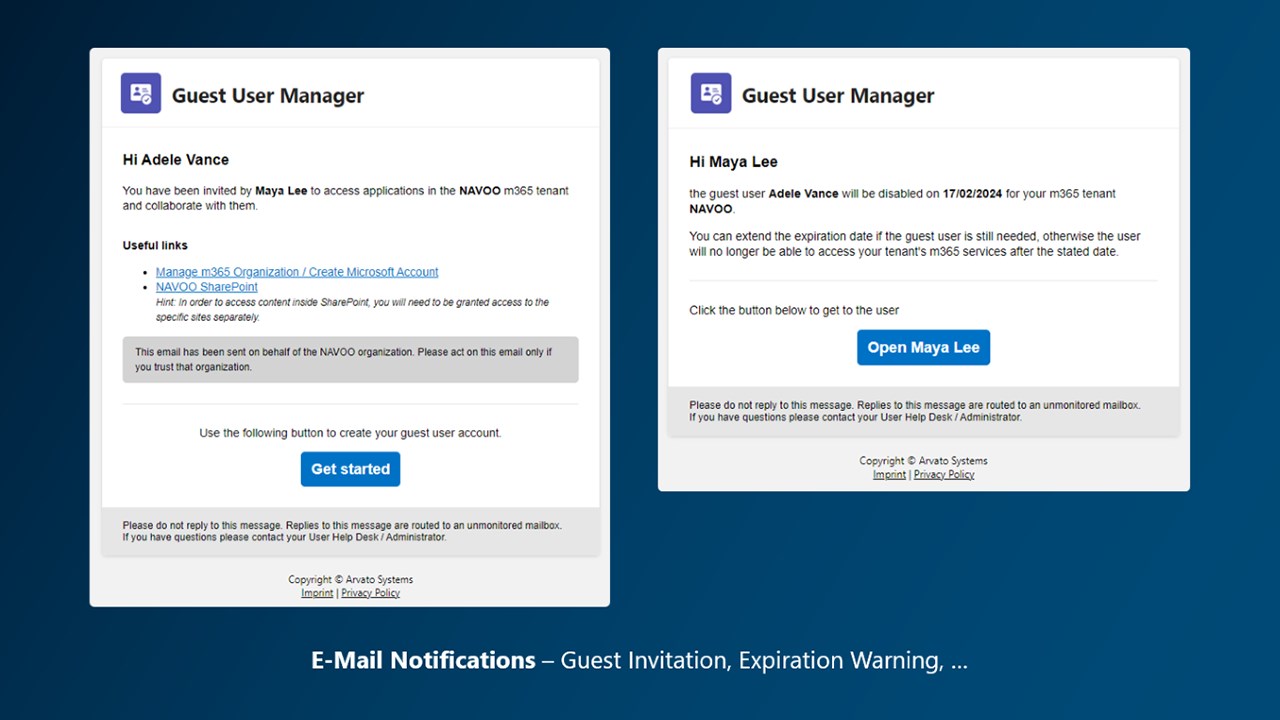Image resolution: width=1280 pixels, height=720 pixels.
Task: Click the 'Hi Maya Lee' greeting
Action: coord(733,162)
